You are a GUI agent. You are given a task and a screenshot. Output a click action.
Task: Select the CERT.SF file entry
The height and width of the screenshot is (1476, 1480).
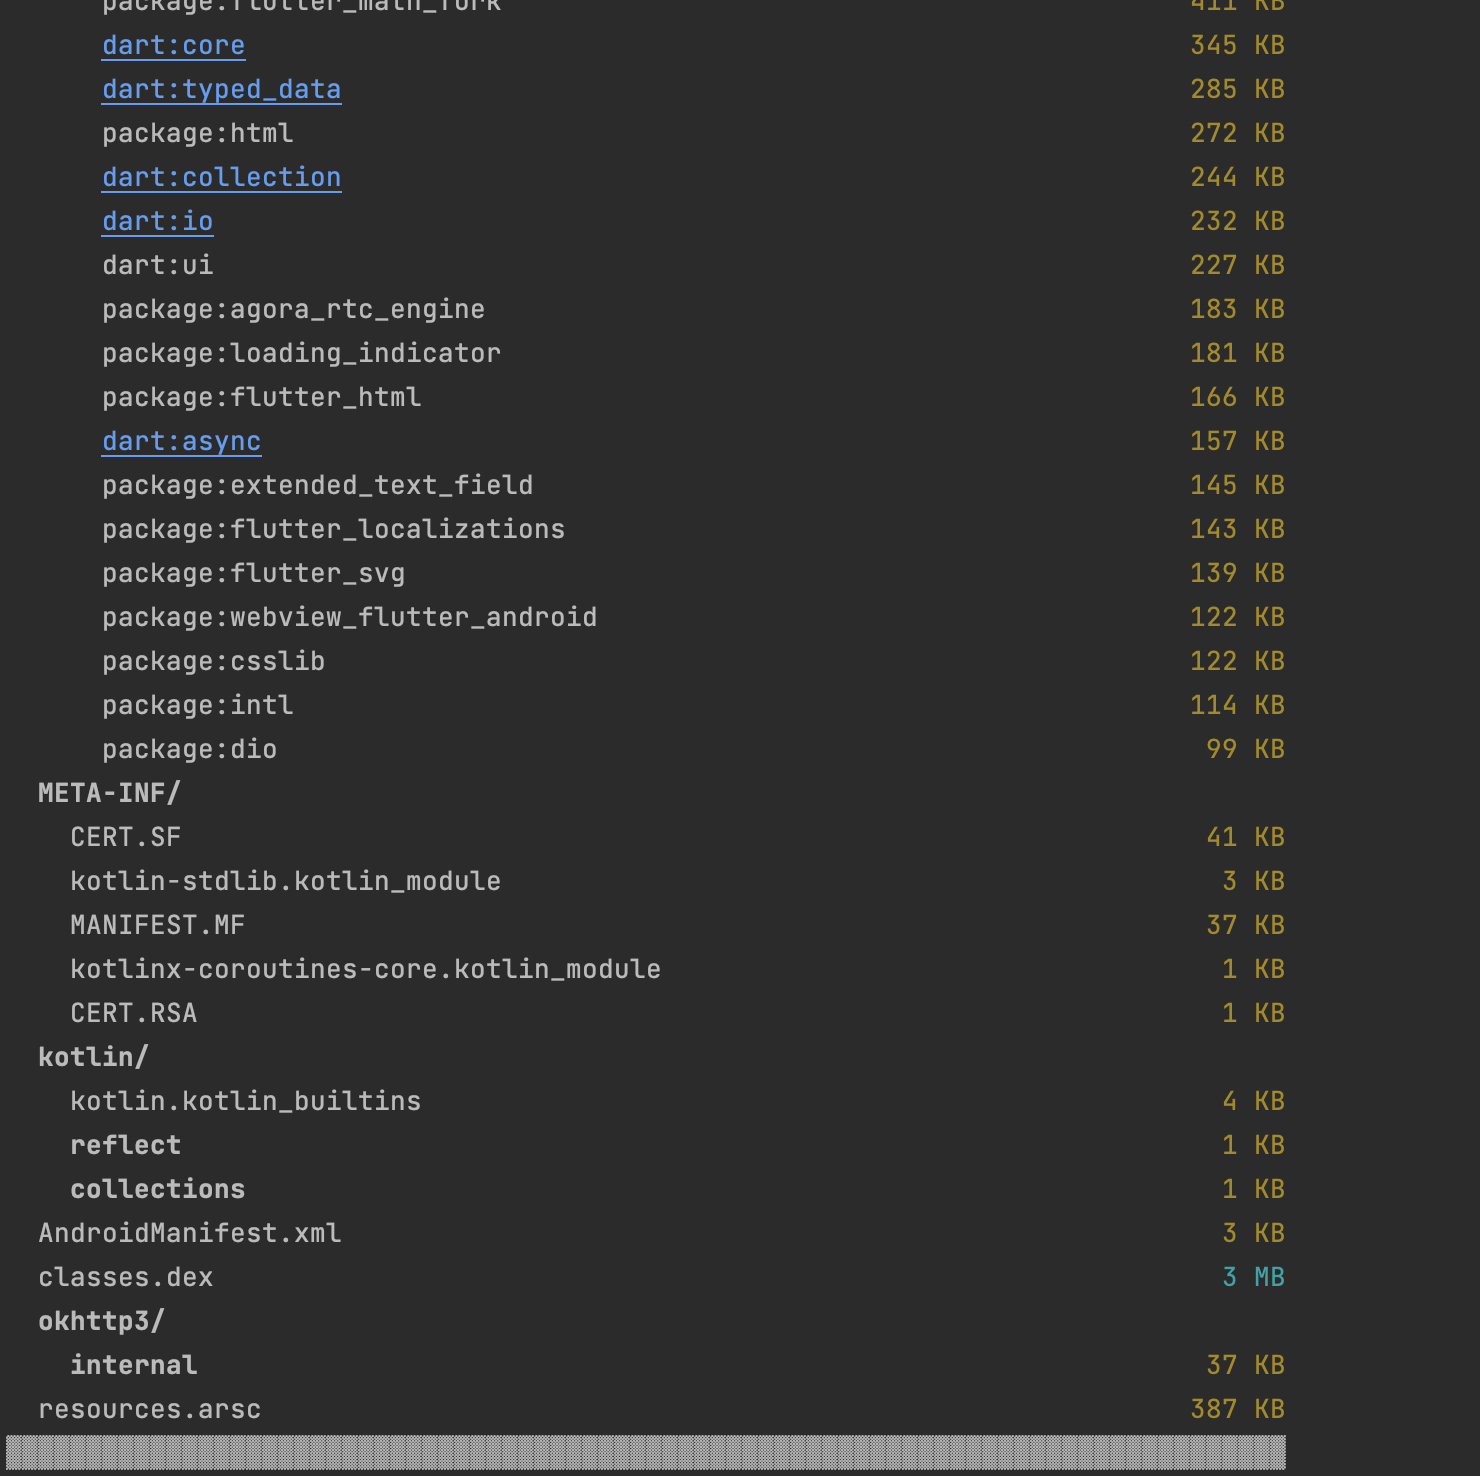point(125,836)
